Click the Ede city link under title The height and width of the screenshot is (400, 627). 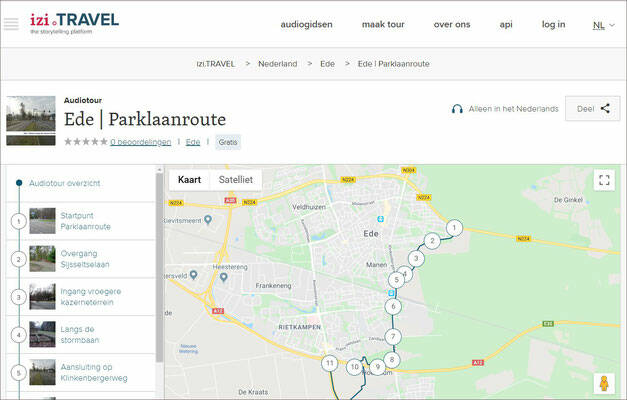click(193, 142)
